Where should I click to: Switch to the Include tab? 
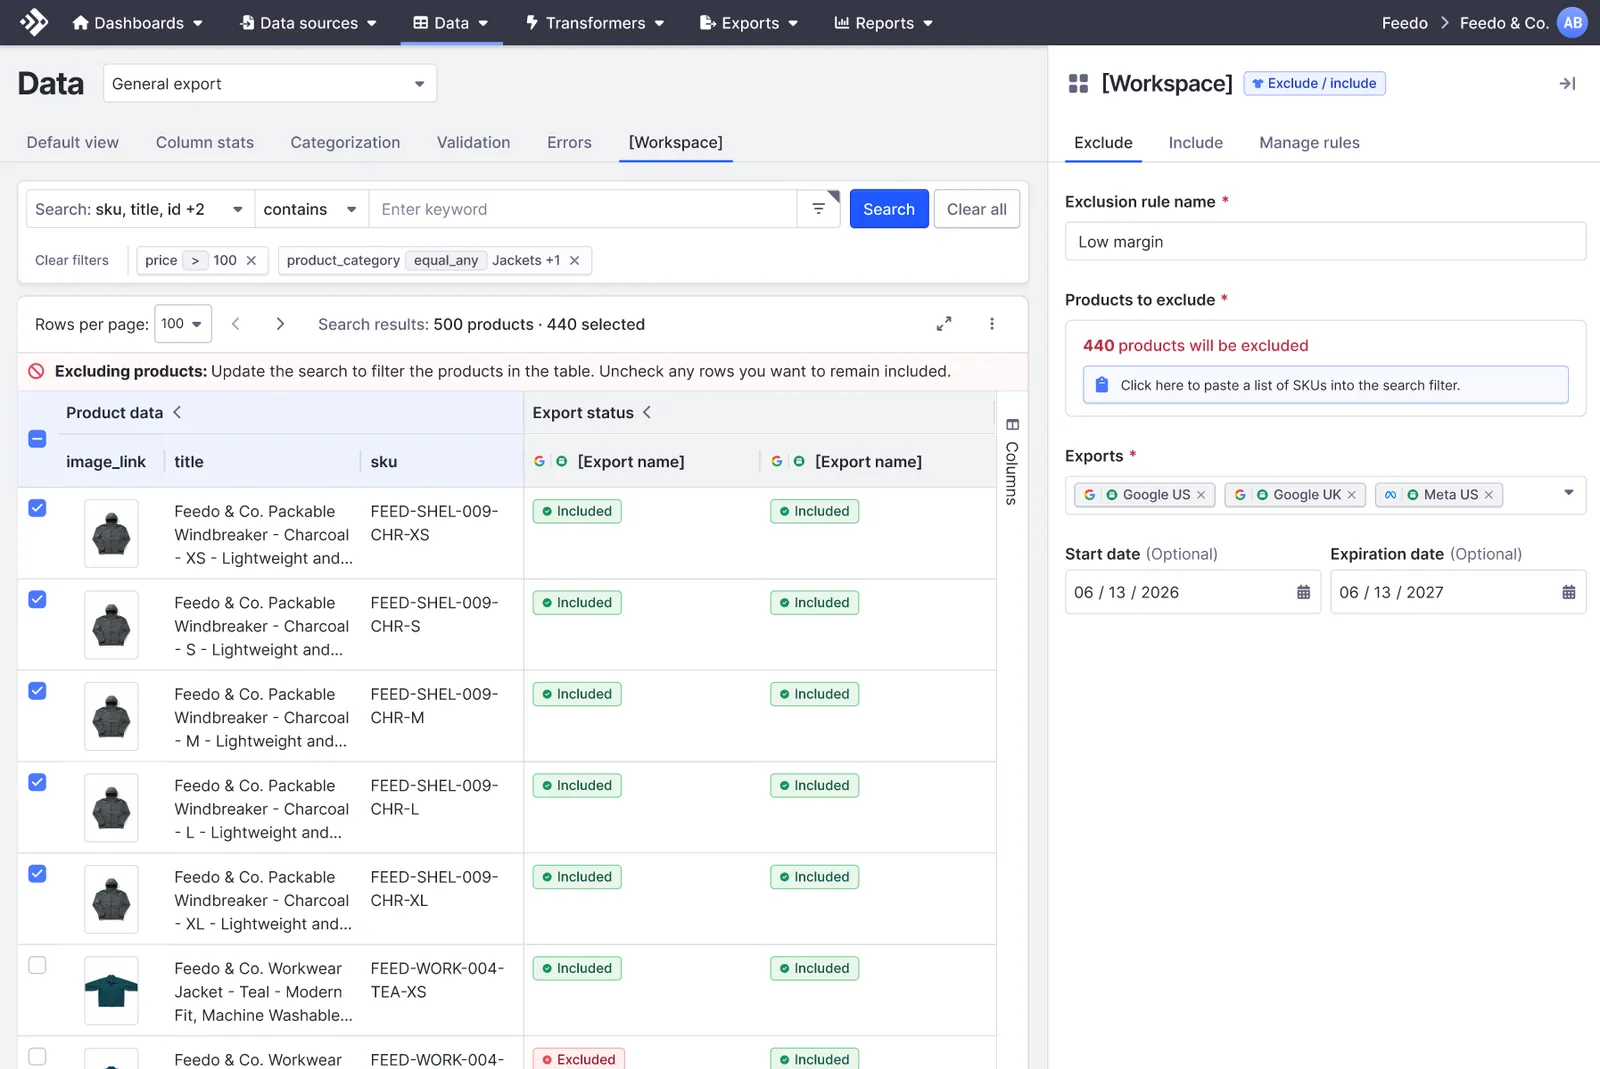(x=1195, y=142)
